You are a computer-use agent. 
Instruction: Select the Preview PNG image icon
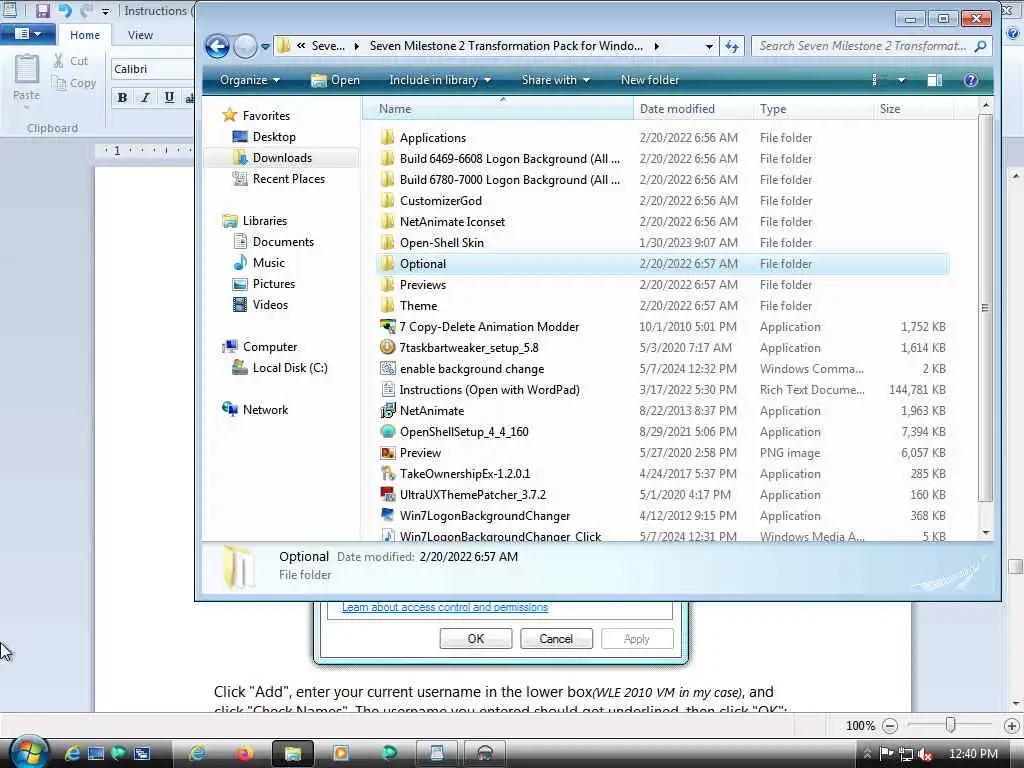coord(388,453)
